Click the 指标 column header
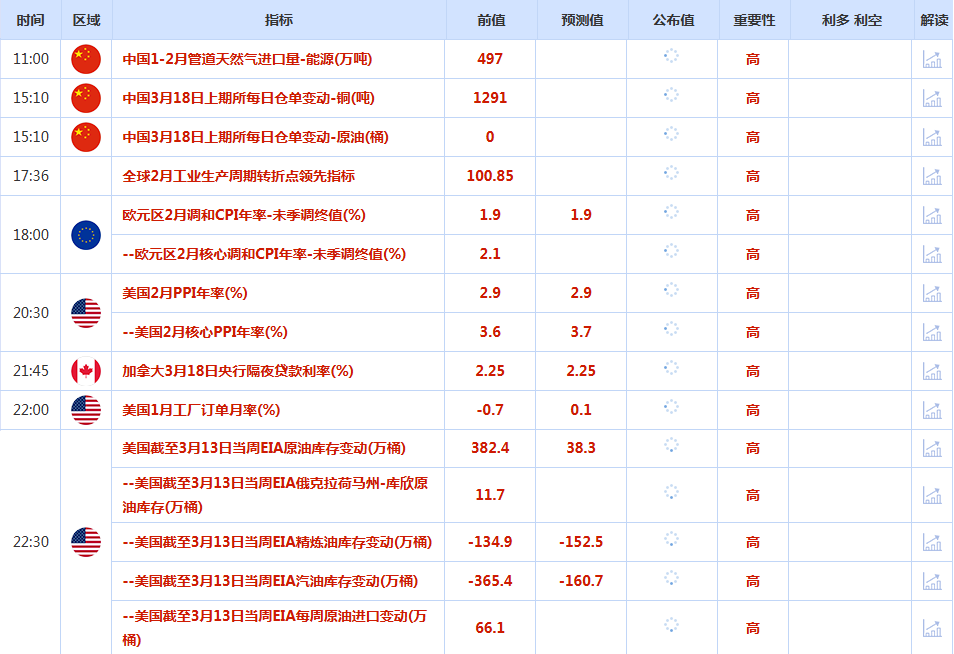 [x=279, y=20]
